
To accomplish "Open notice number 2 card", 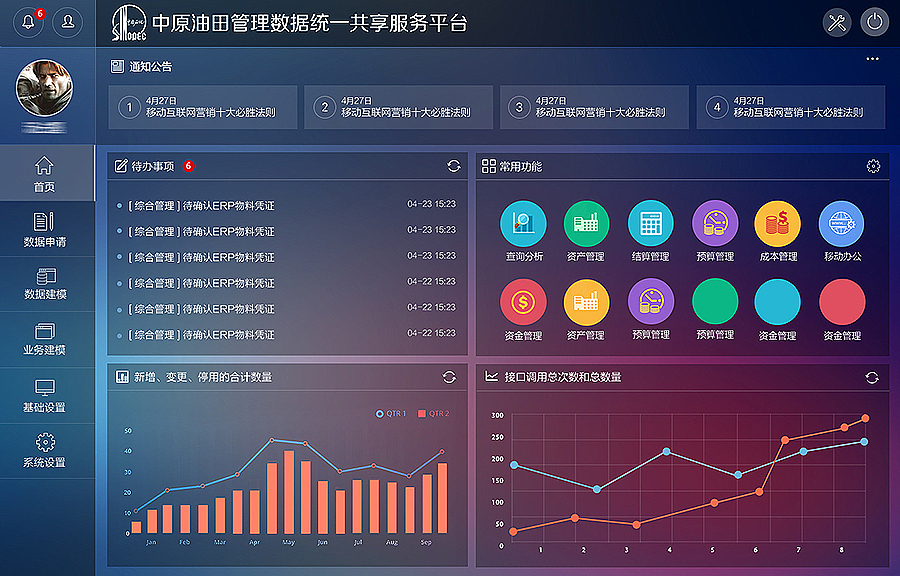I will tap(398, 107).
